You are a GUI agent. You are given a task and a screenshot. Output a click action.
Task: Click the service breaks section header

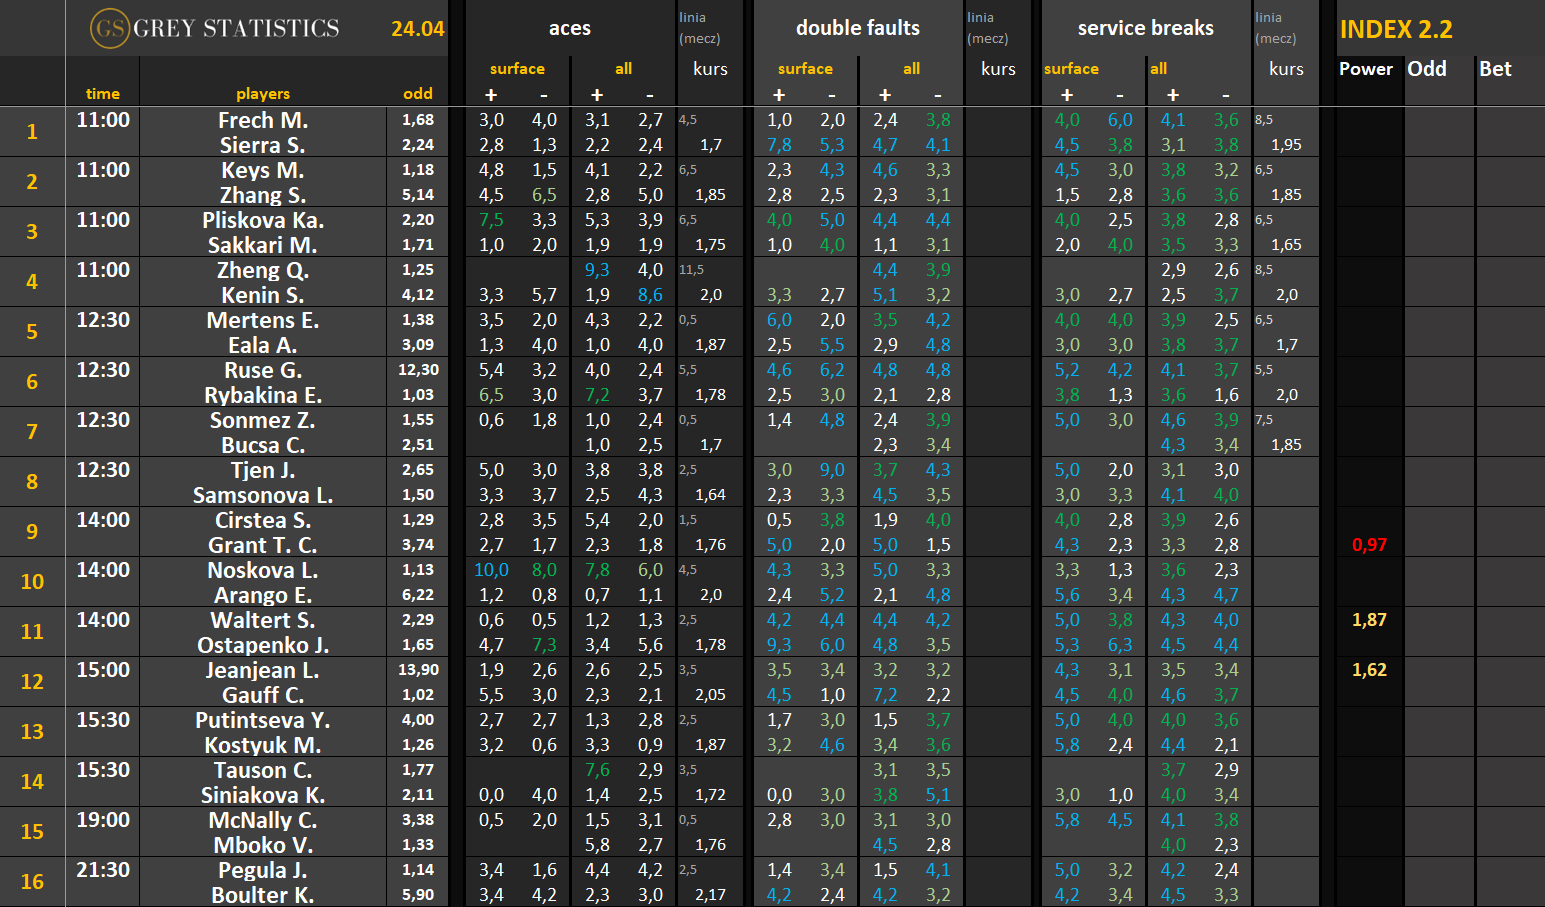[1145, 28]
